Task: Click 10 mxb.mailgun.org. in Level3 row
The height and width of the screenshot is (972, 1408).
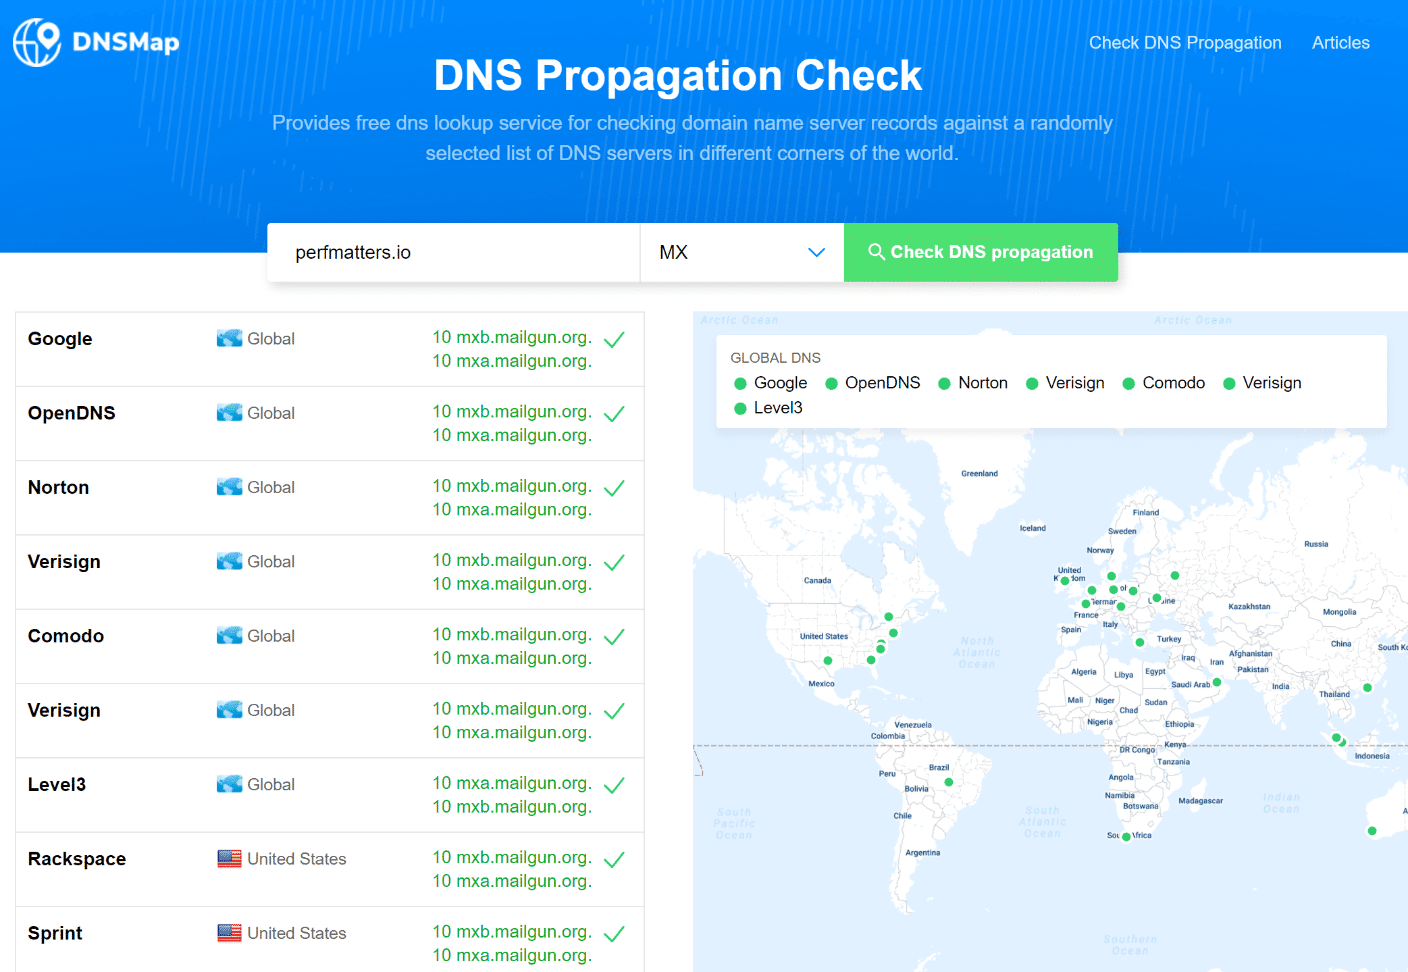Action: 512,807
